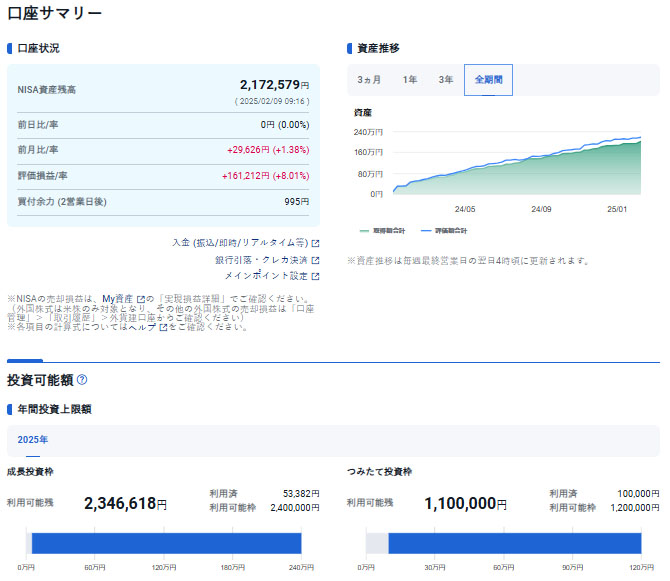Select the 1年 chart period tab
The image size is (670, 581).
click(410, 80)
